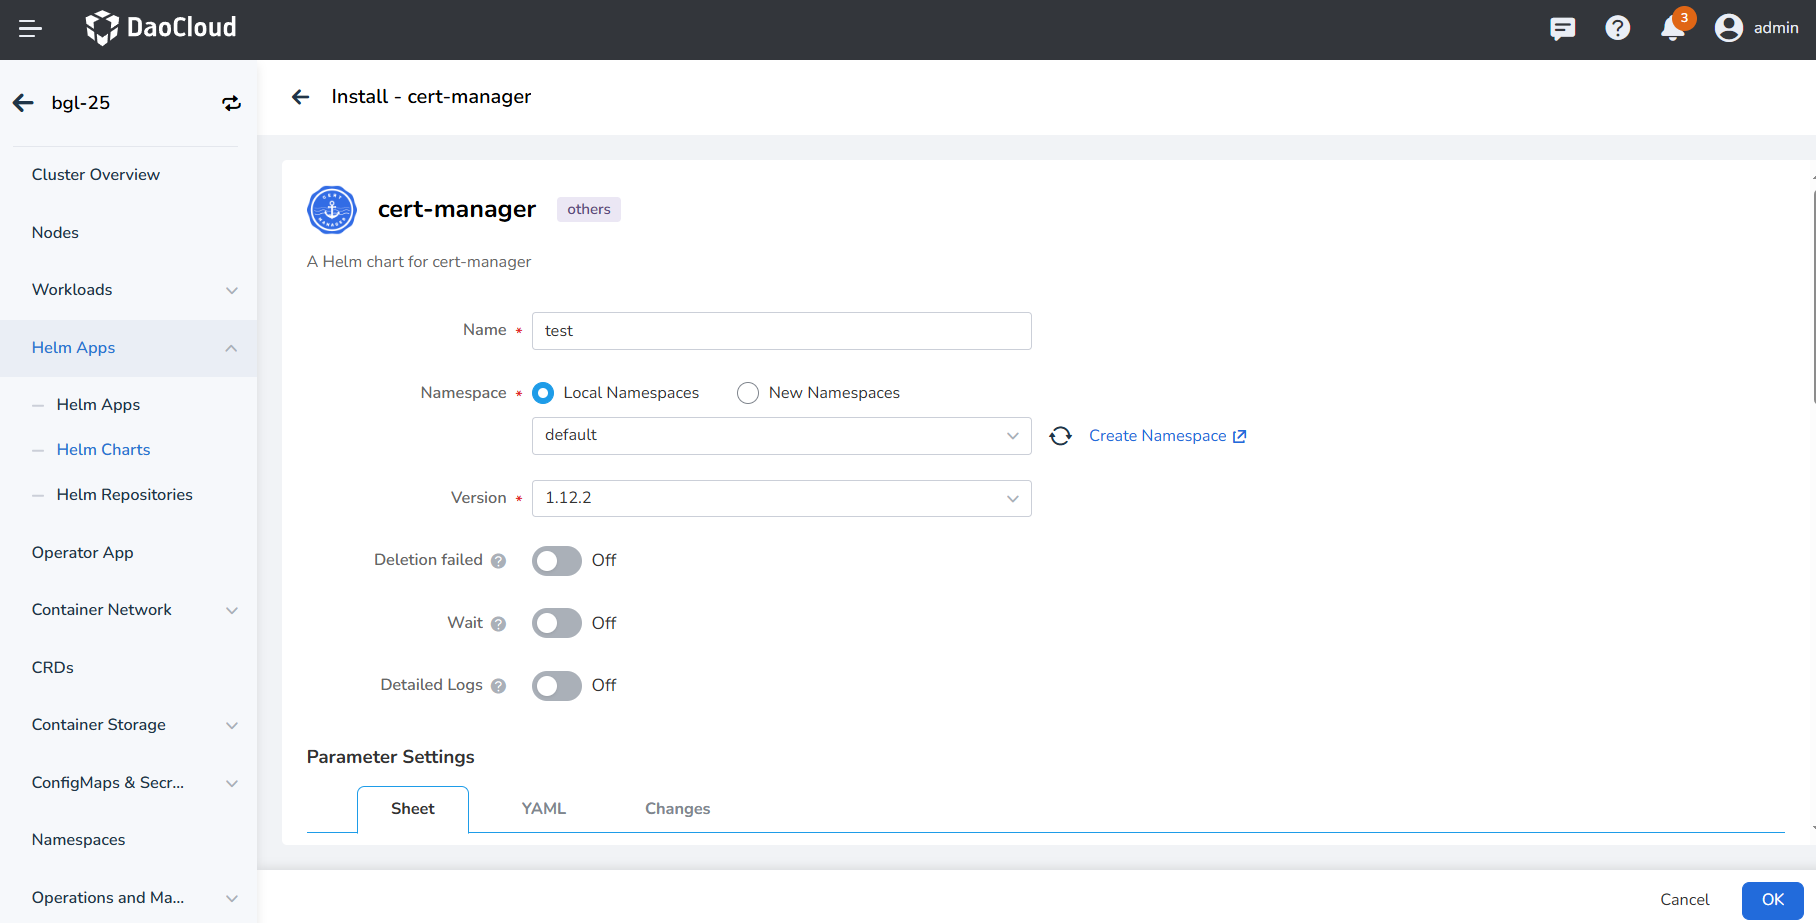The height and width of the screenshot is (923, 1816).
Task: Refresh the namespace list
Action: pos(1060,436)
